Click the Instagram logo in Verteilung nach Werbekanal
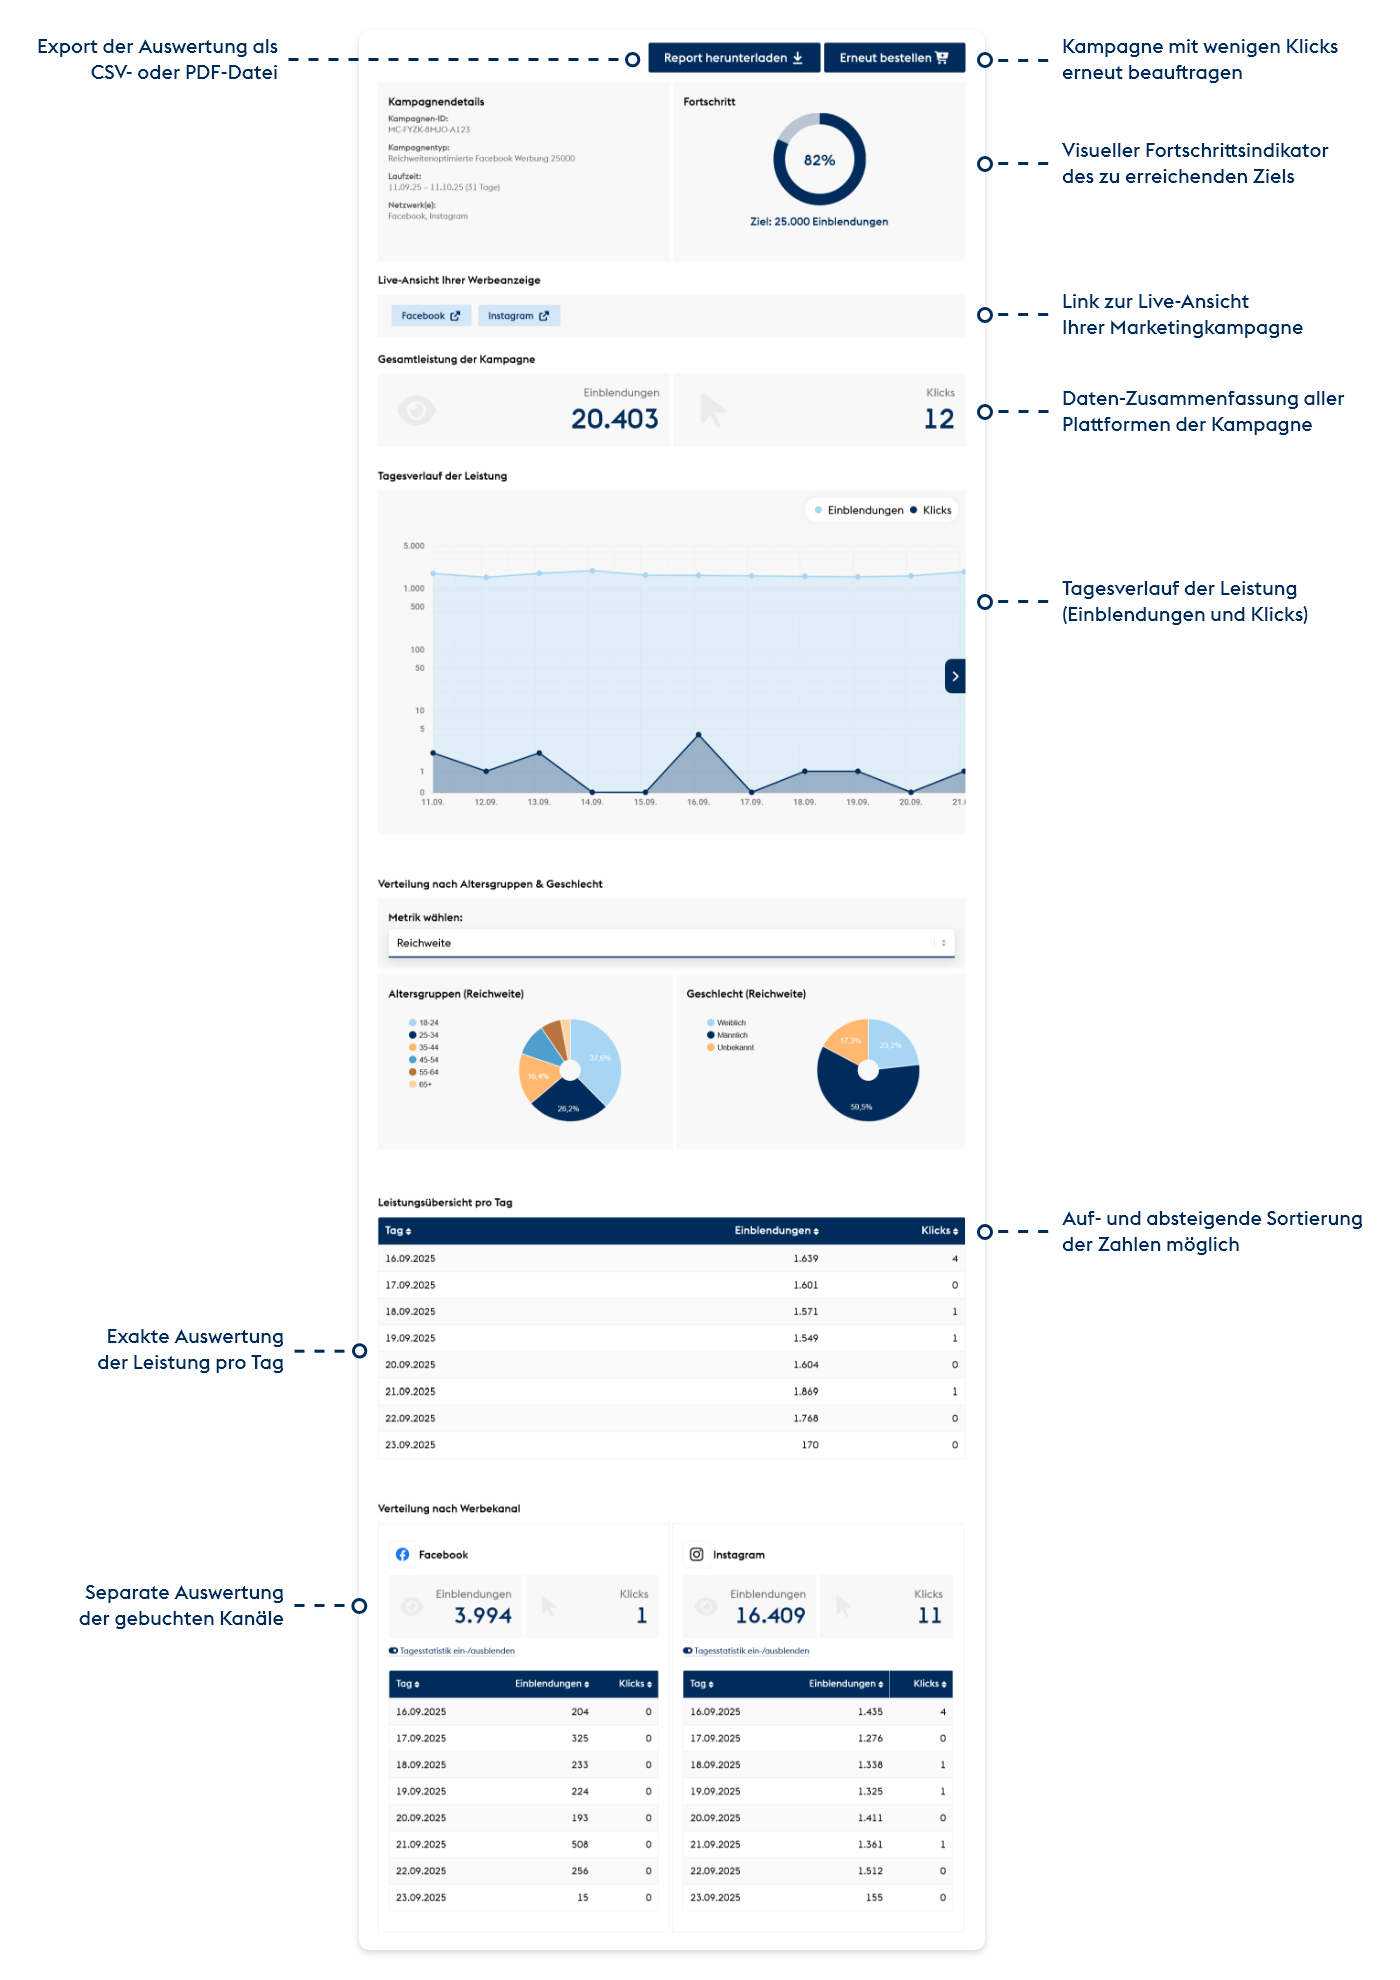 (x=696, y=1554)
